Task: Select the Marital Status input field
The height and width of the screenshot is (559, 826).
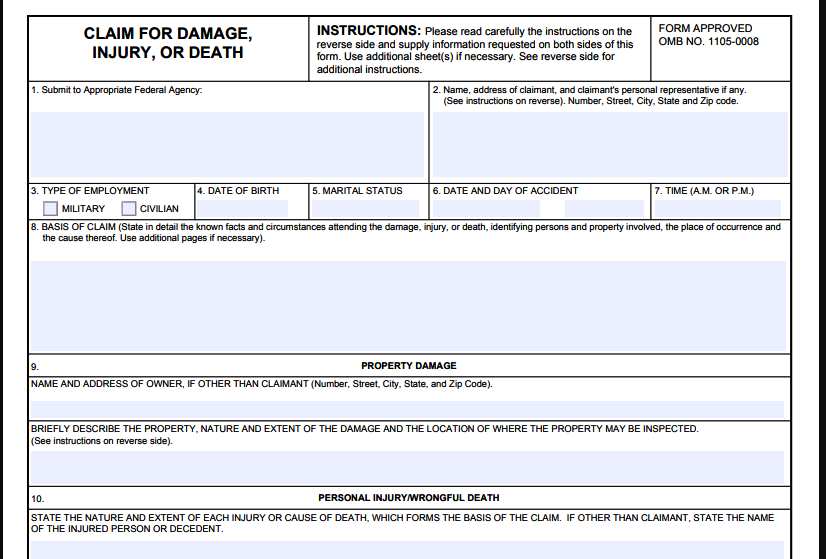Action: (x=365, y=209)
